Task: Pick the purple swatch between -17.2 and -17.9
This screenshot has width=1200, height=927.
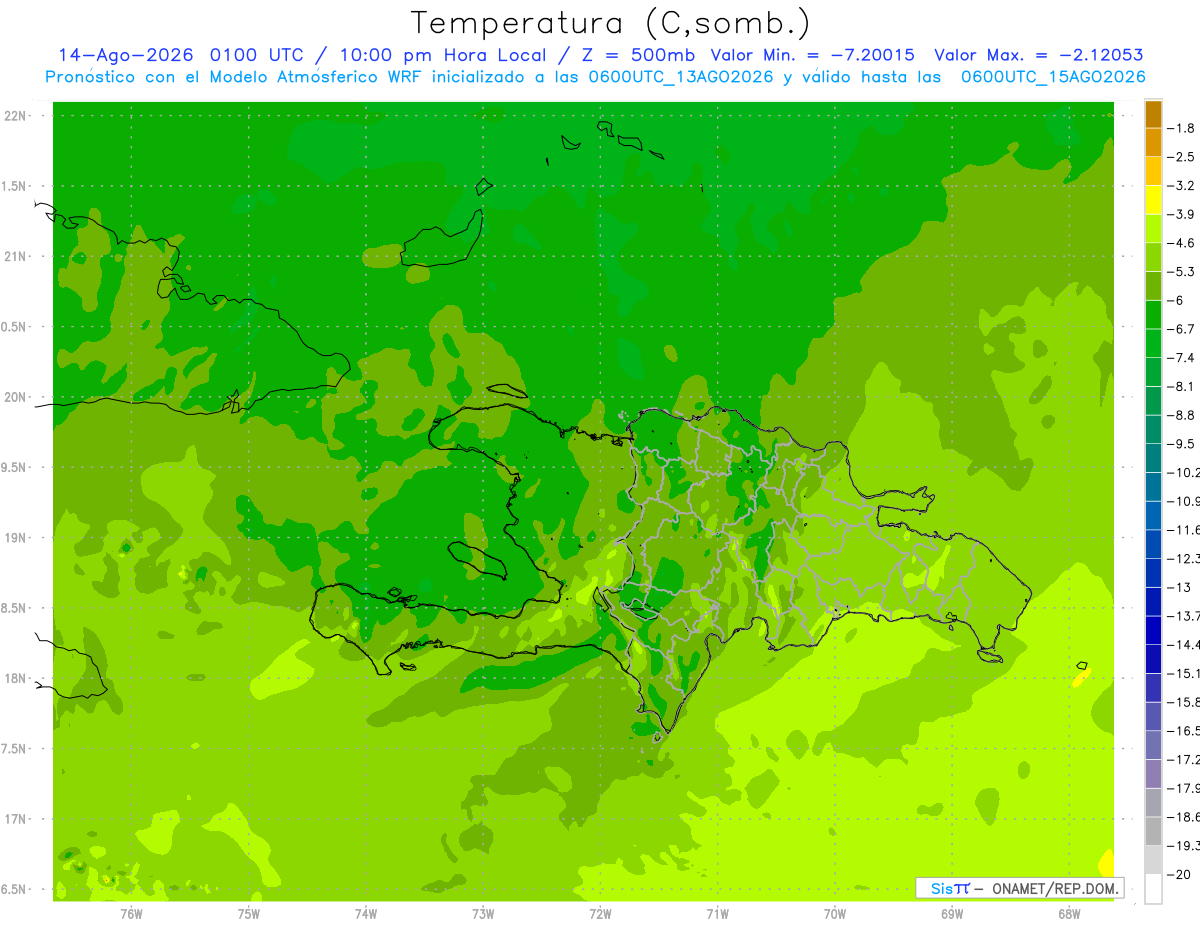Action: [x=1153, y=773]
